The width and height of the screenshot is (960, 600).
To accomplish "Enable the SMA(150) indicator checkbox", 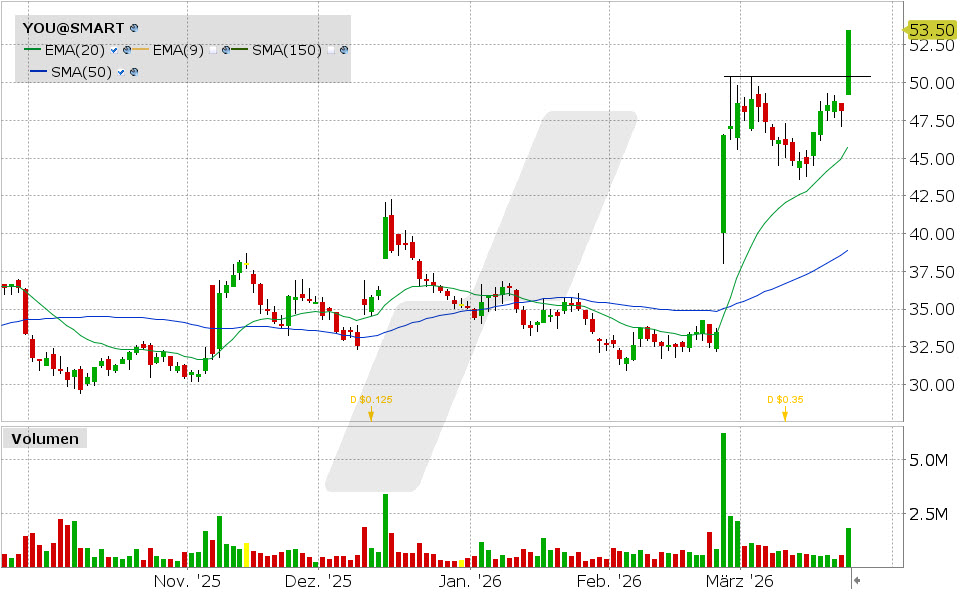I will click(x=331, y=50).
